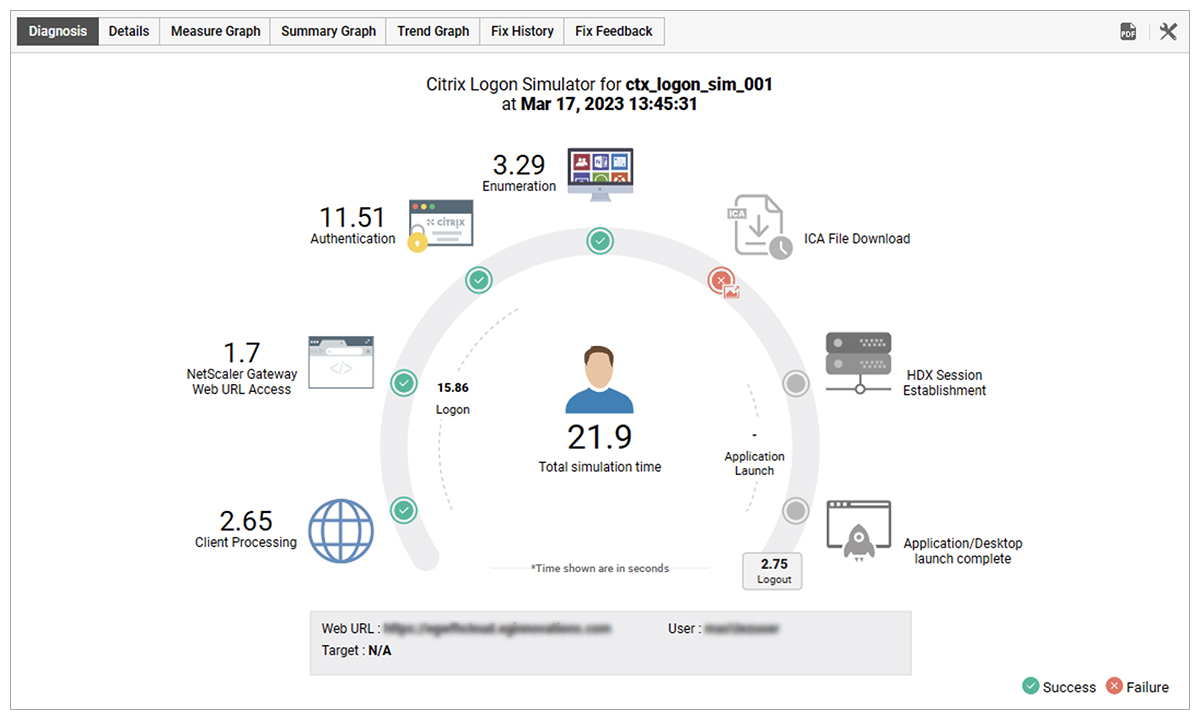
Task: Click the Client Processing globe icon
Action: point(341,531)
